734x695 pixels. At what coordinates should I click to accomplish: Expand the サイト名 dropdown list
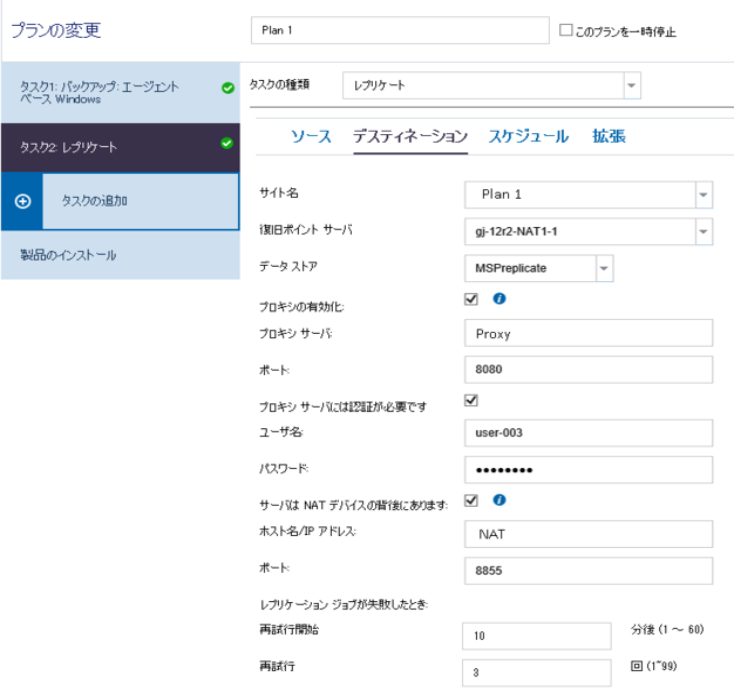pyautogui.click(x=703, y=194)
